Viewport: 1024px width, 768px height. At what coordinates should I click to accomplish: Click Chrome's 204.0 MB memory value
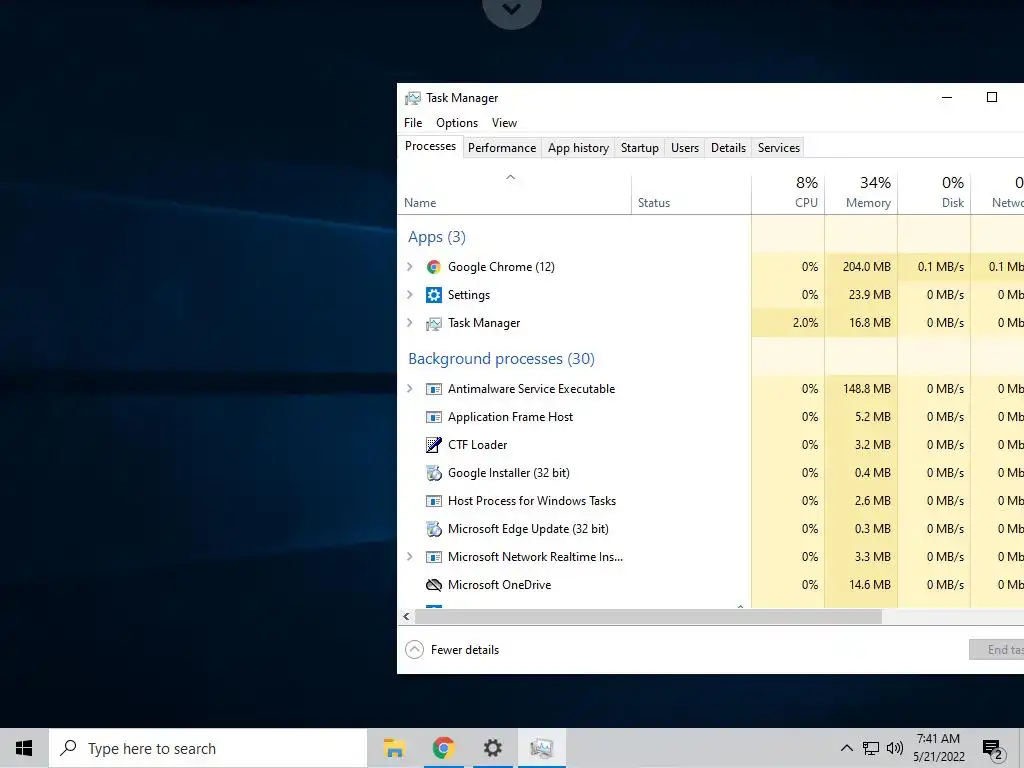867,267
